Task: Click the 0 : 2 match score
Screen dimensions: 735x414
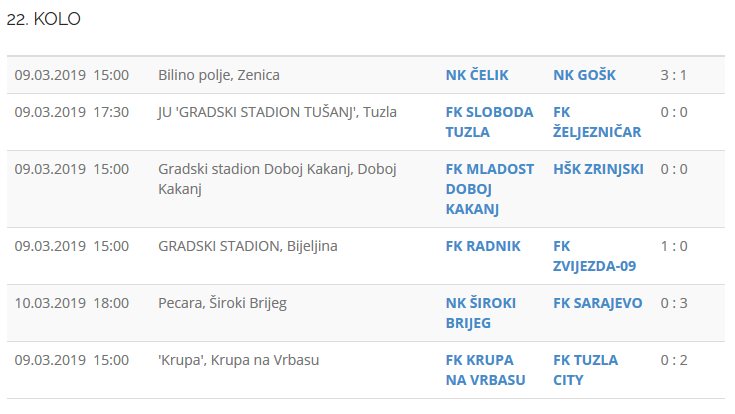Action: (674, 360)
